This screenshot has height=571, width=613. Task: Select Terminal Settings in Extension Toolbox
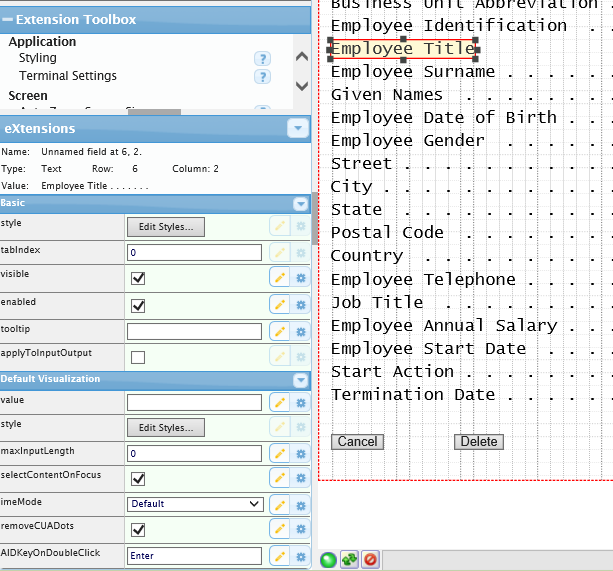coord(68,76)
